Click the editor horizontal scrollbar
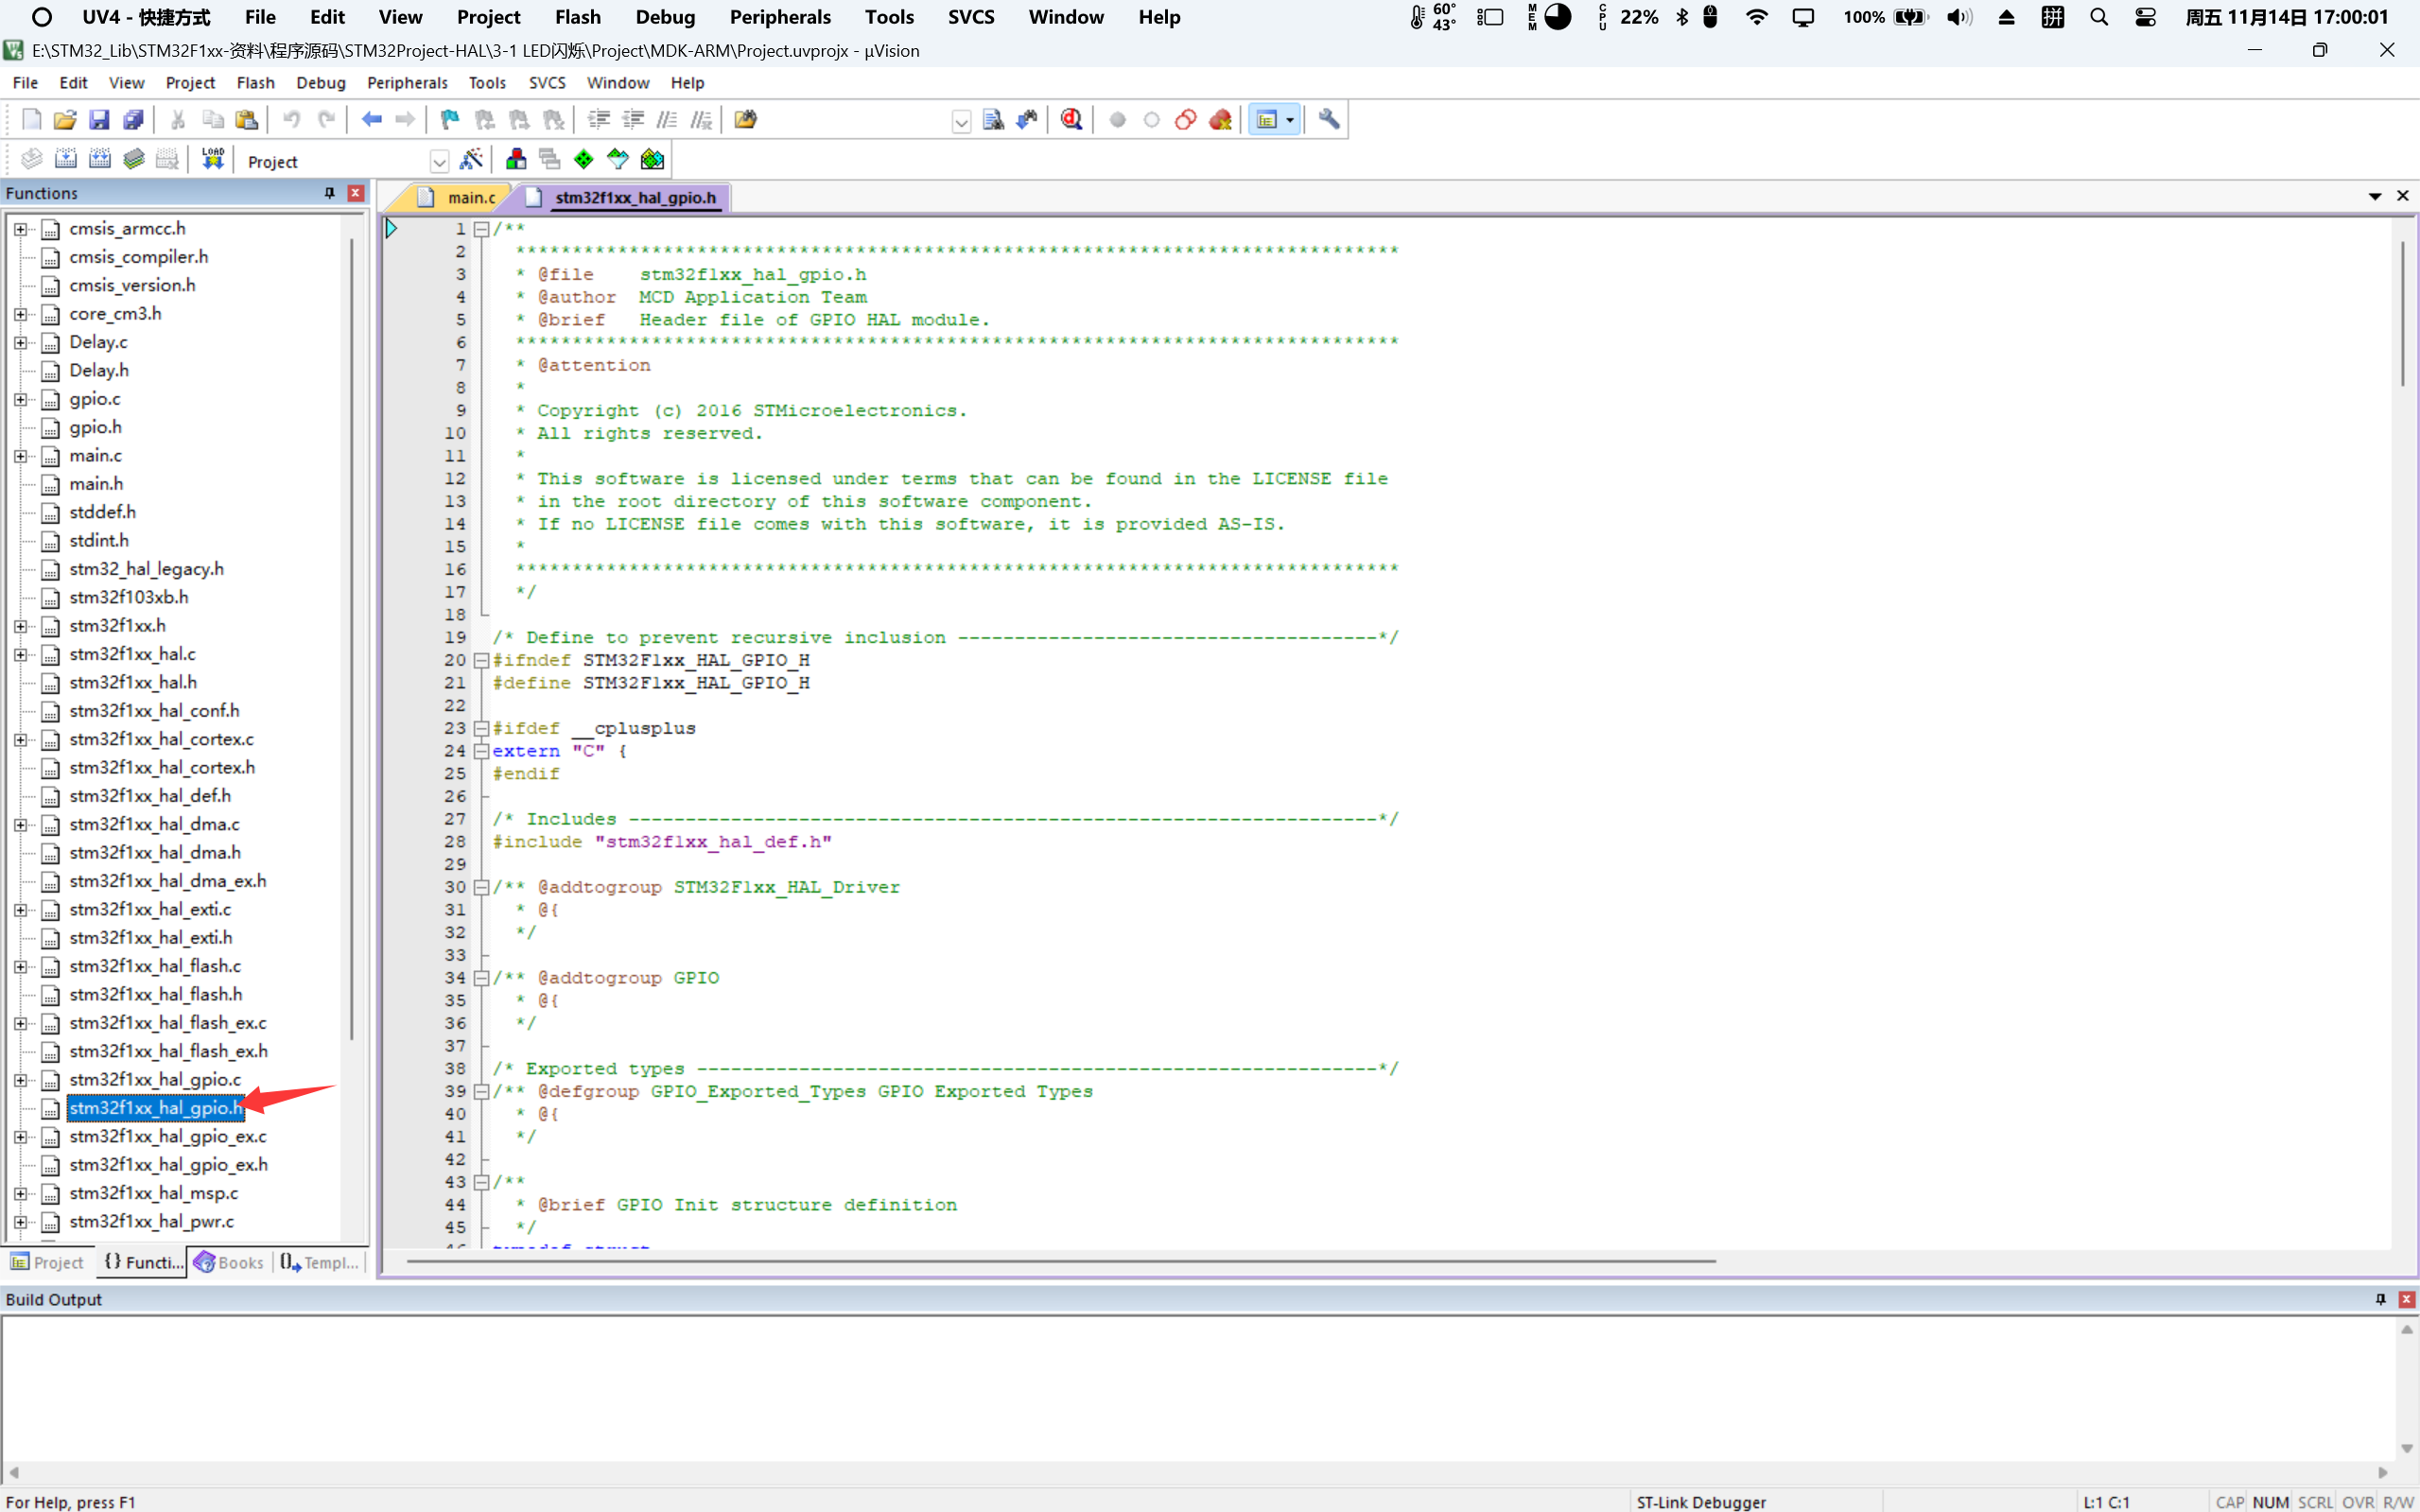The height and width of the screenshot is (1512, 2420). 1060,1261
